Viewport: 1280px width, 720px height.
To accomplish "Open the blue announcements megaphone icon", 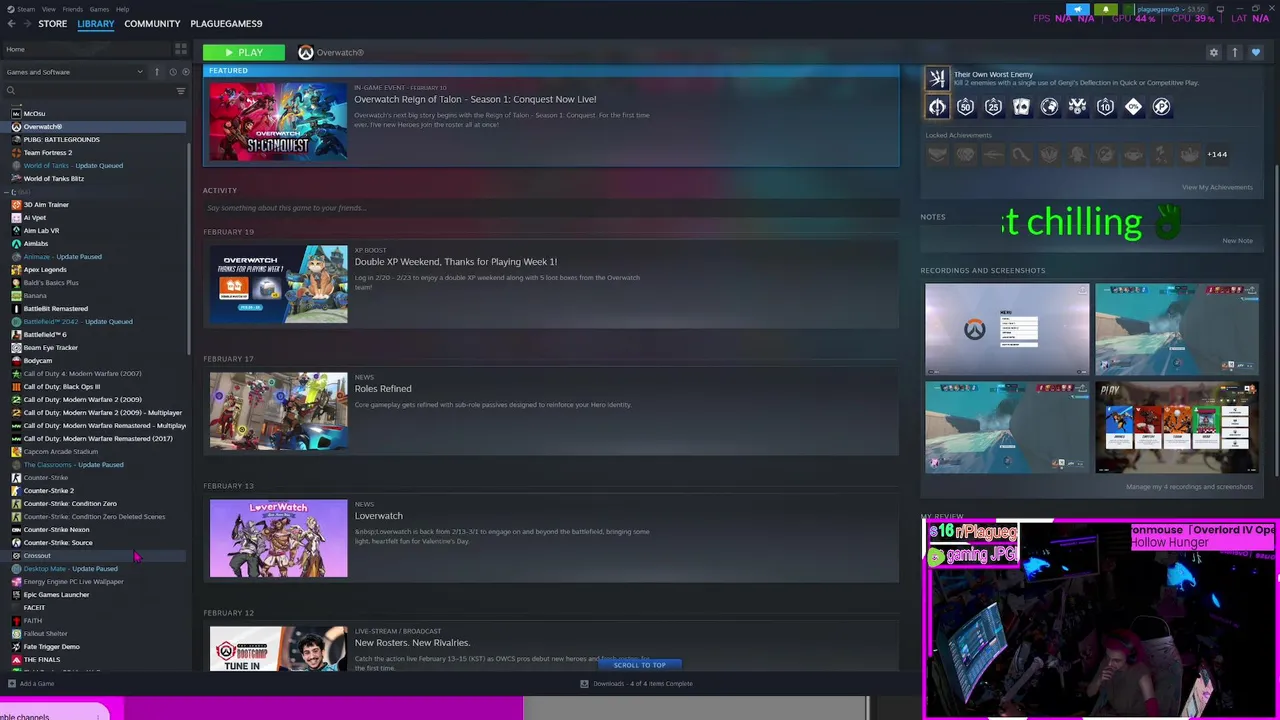I will pos(1078,9).
